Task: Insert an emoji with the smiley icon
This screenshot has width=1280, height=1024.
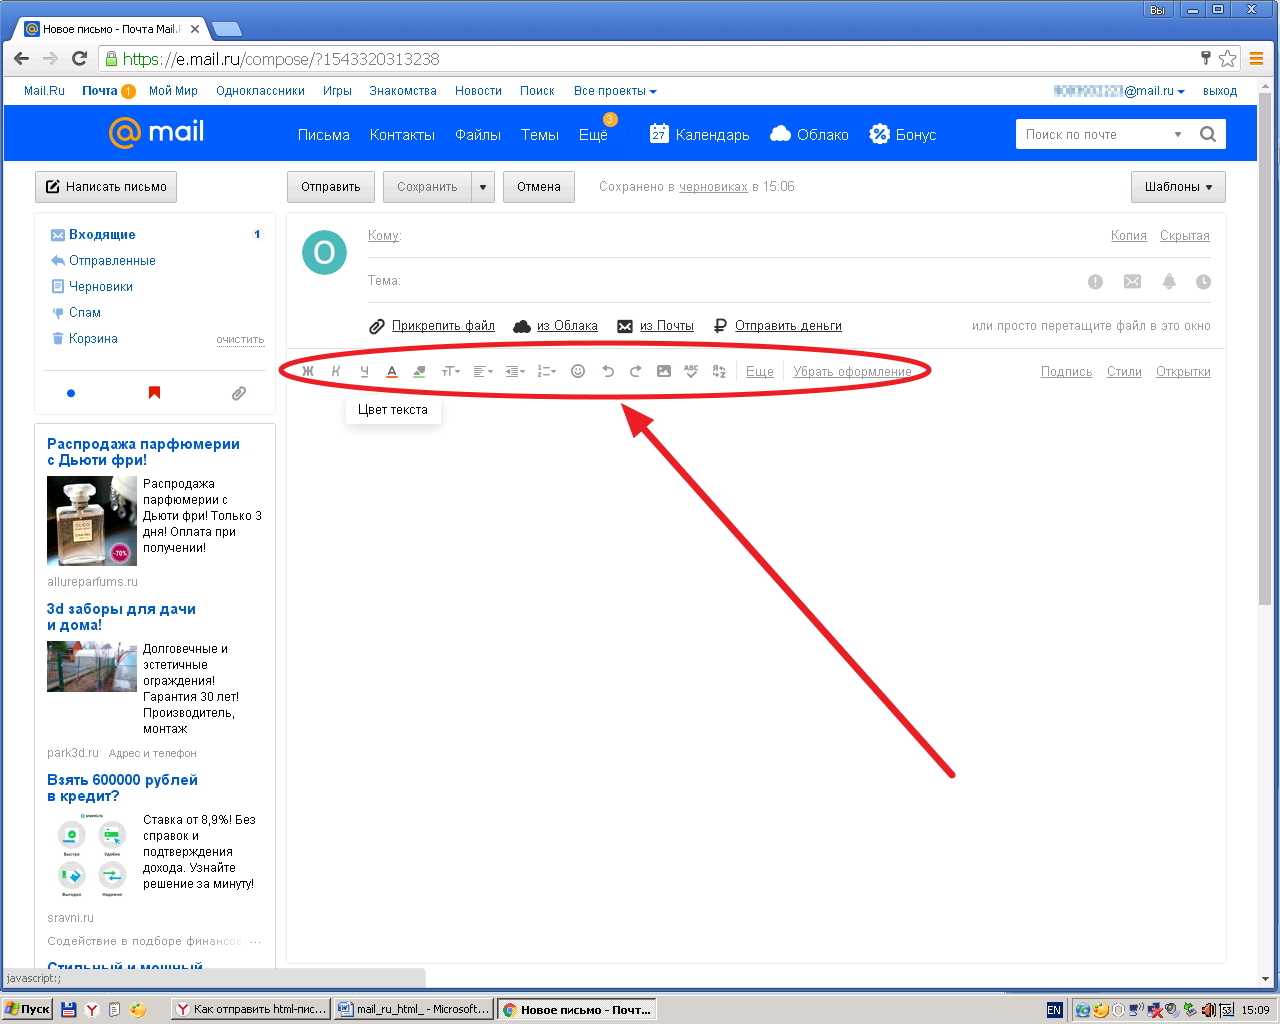Action: [x=577, y=371]
